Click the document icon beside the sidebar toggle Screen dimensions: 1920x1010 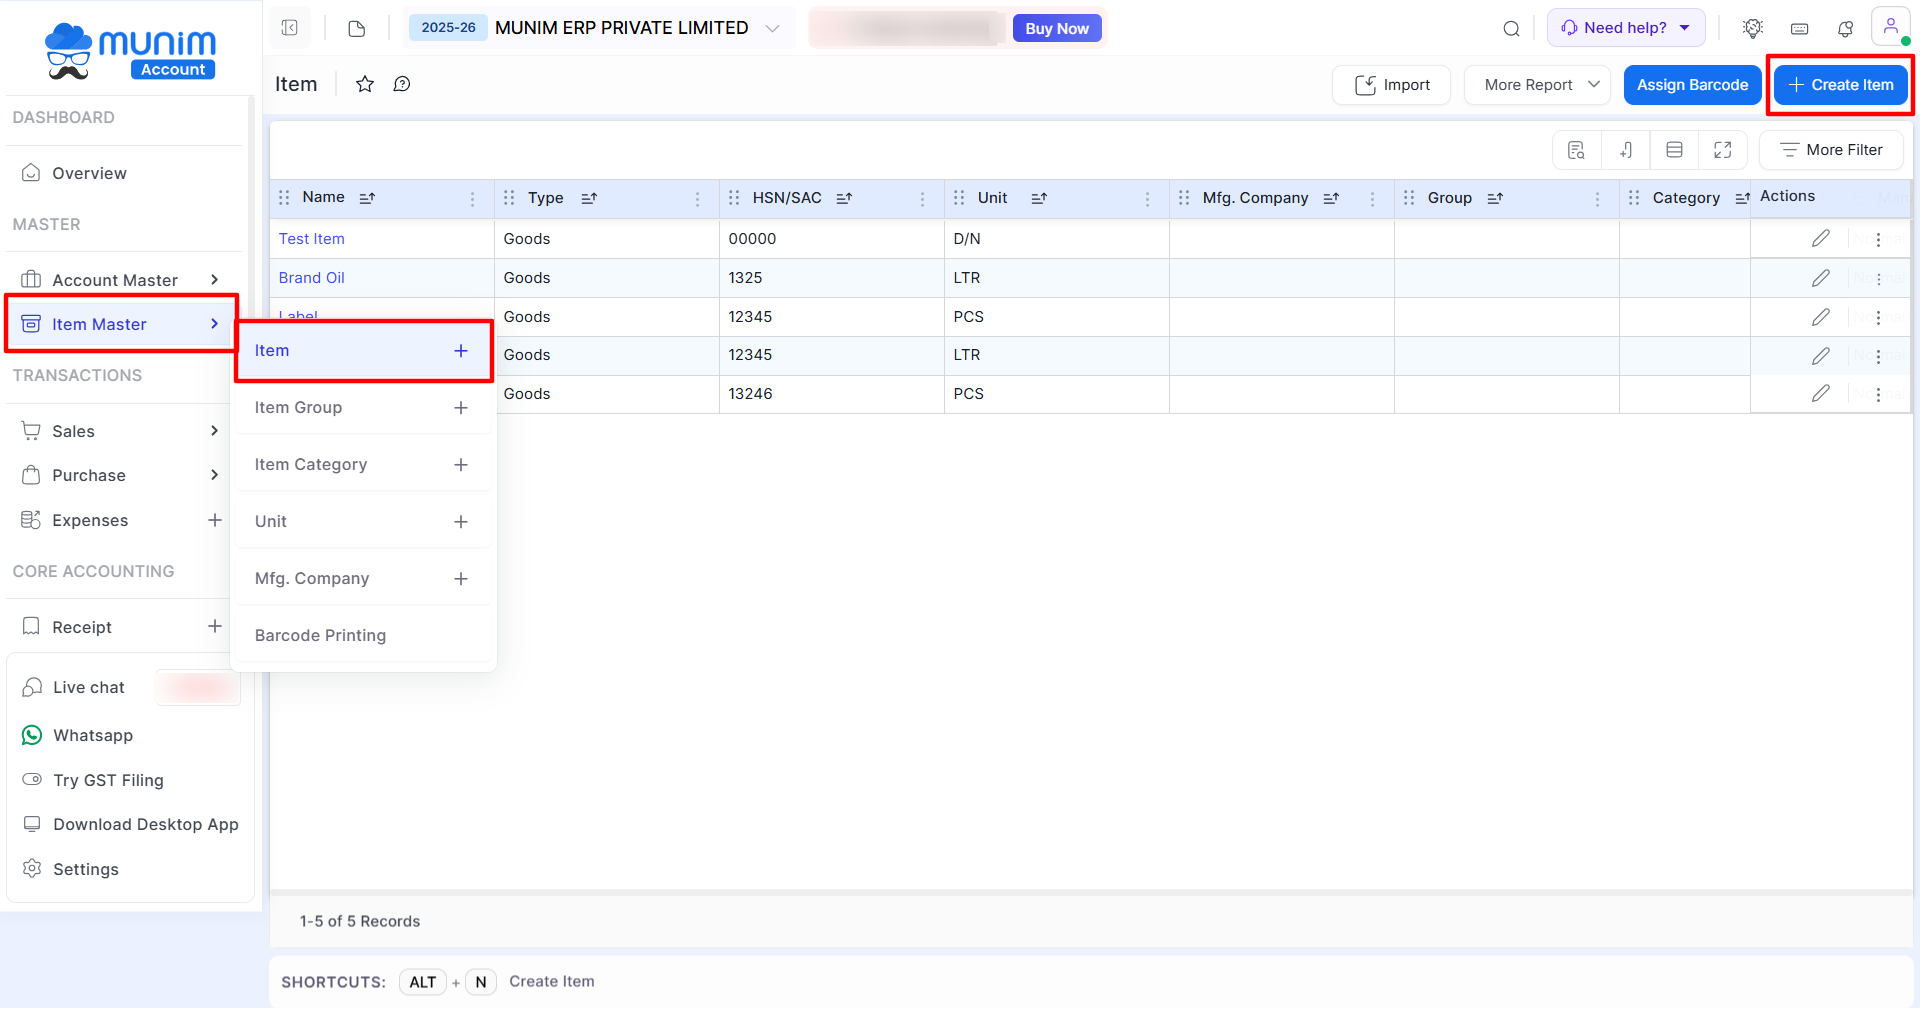[x=357, y=28]
